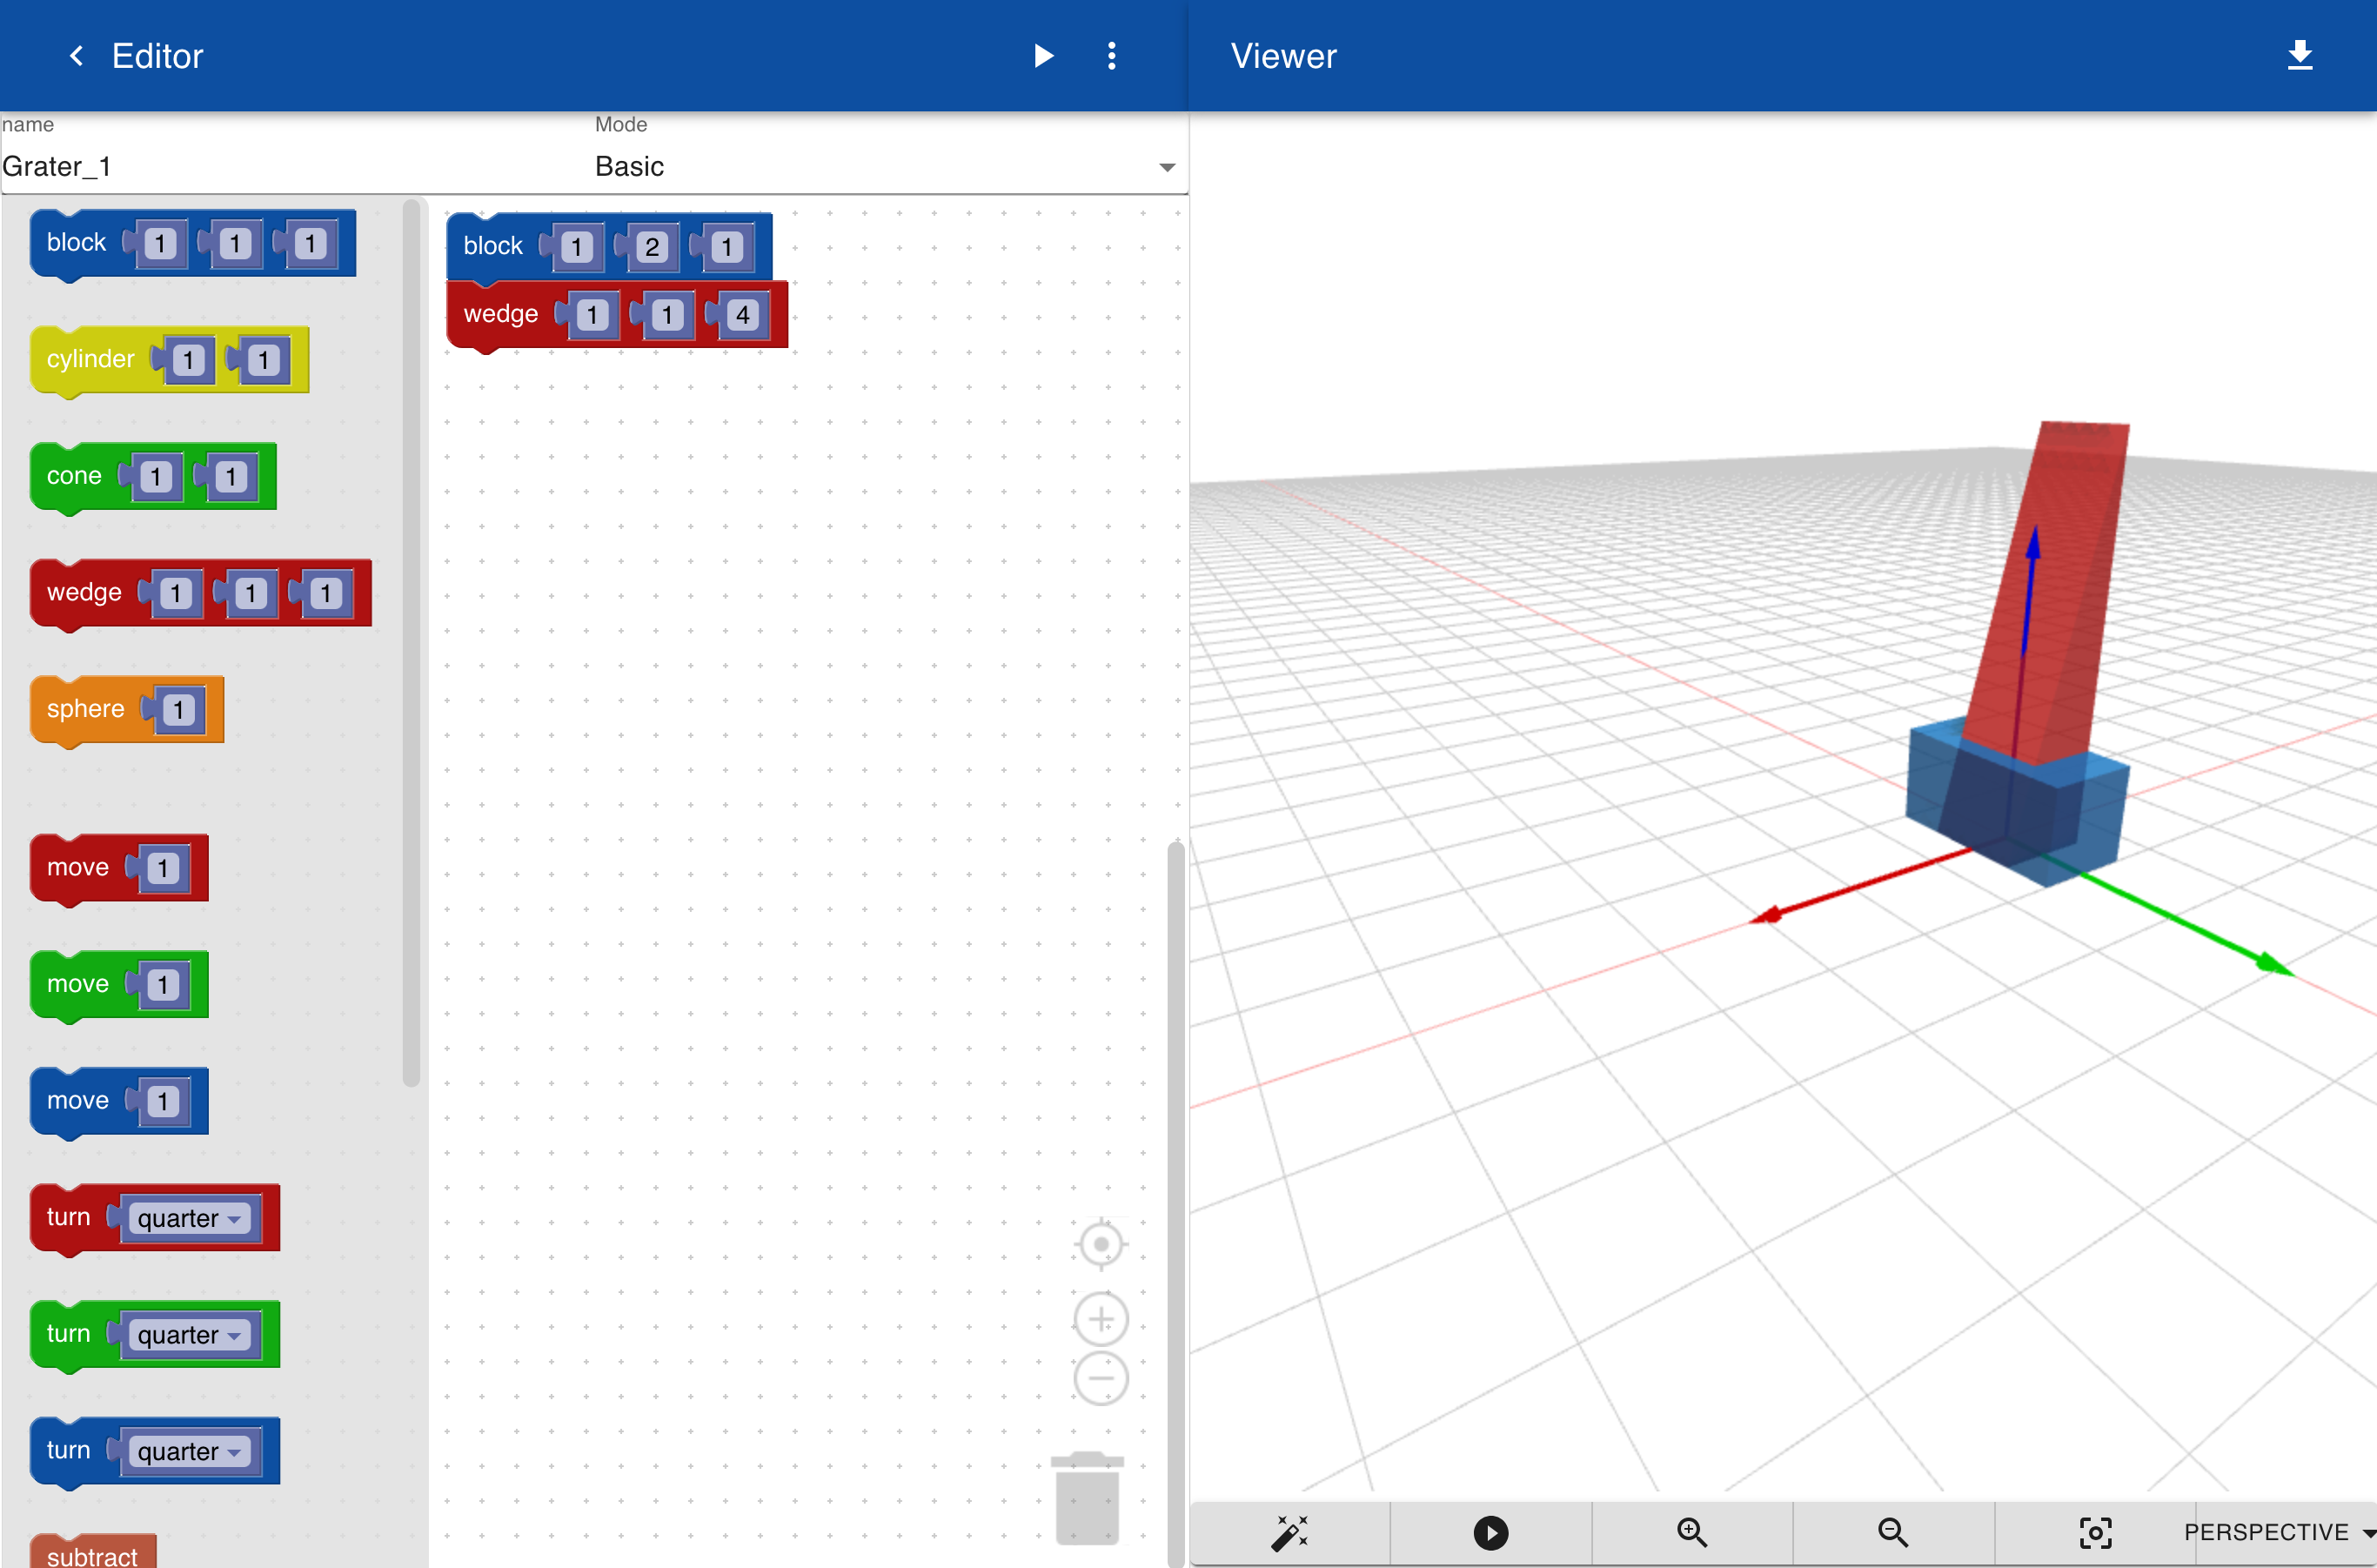Screen dimensions: 2377x1568
Task: Edit value 4 in workspace wedge
Action: tap(742, 315)
